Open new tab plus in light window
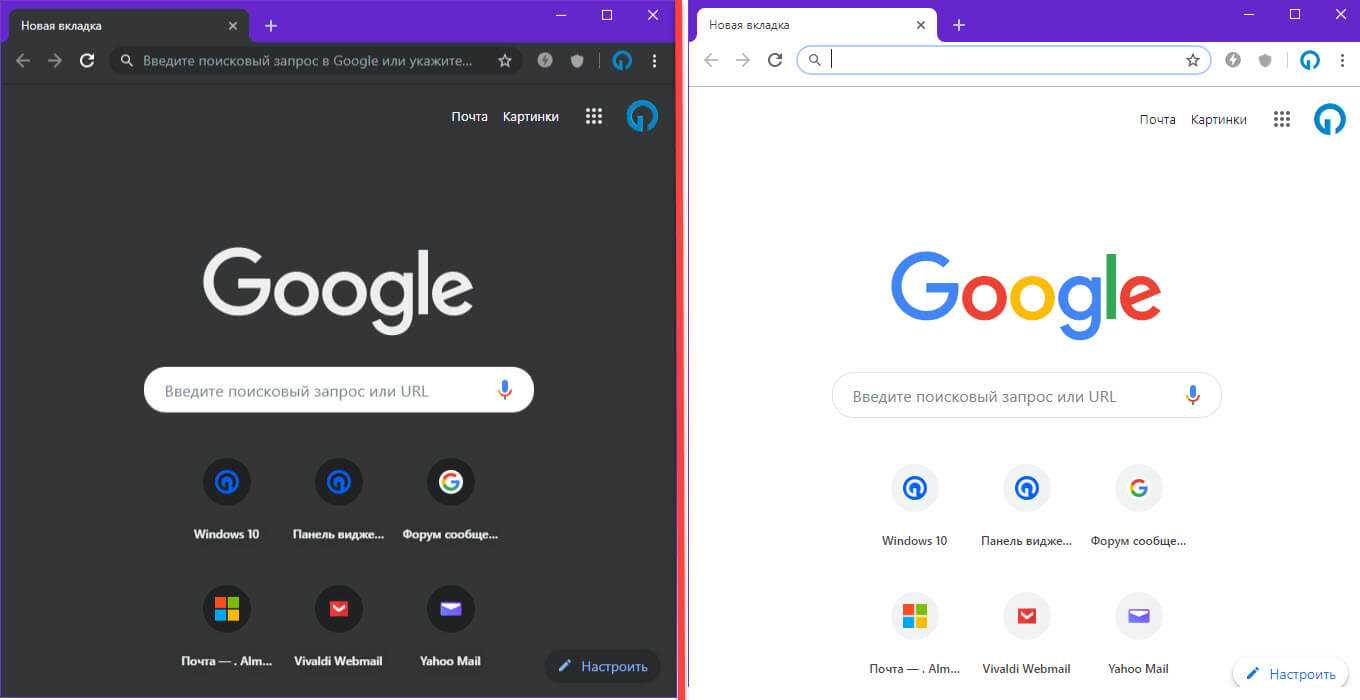1360x700 pixels. click(x=958, y=25)
